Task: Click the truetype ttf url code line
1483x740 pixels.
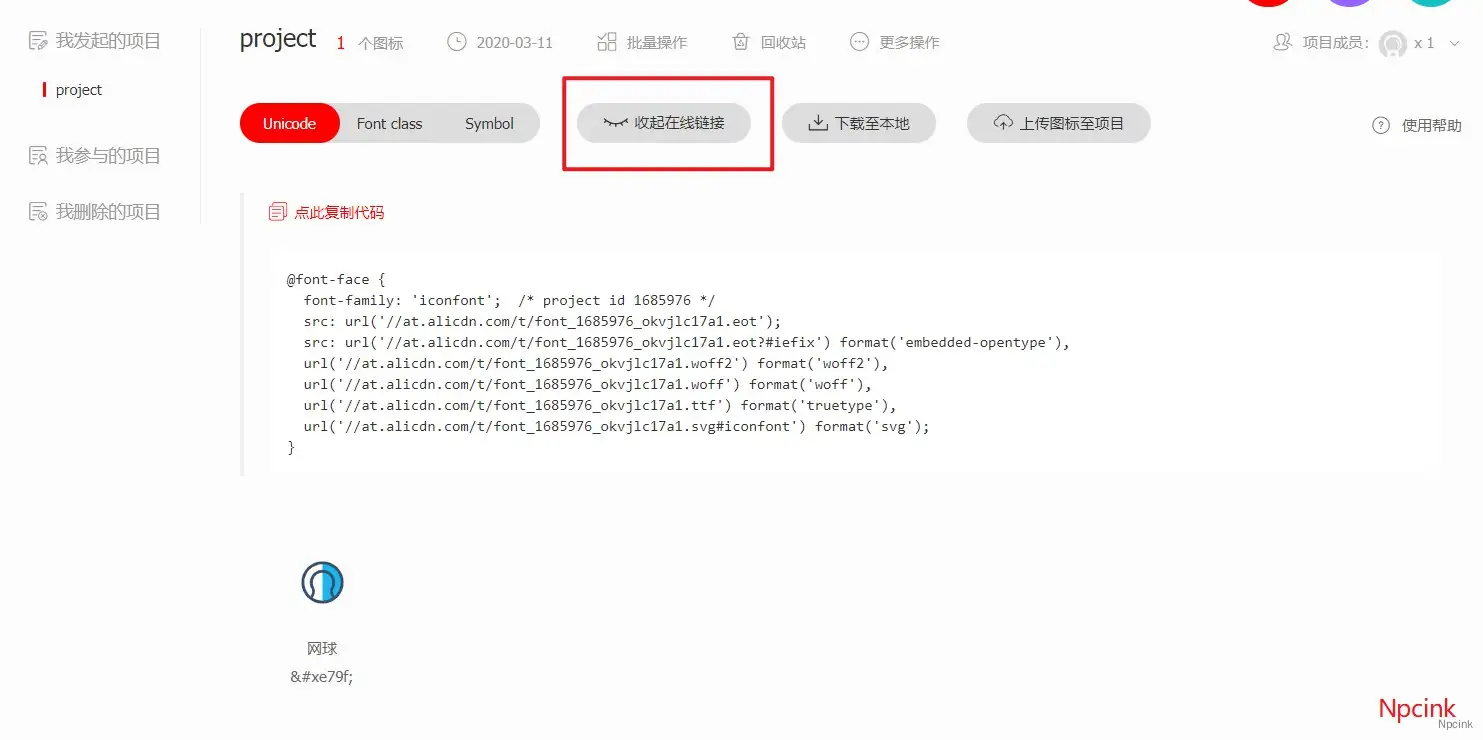Action: [x=601, y=405]
